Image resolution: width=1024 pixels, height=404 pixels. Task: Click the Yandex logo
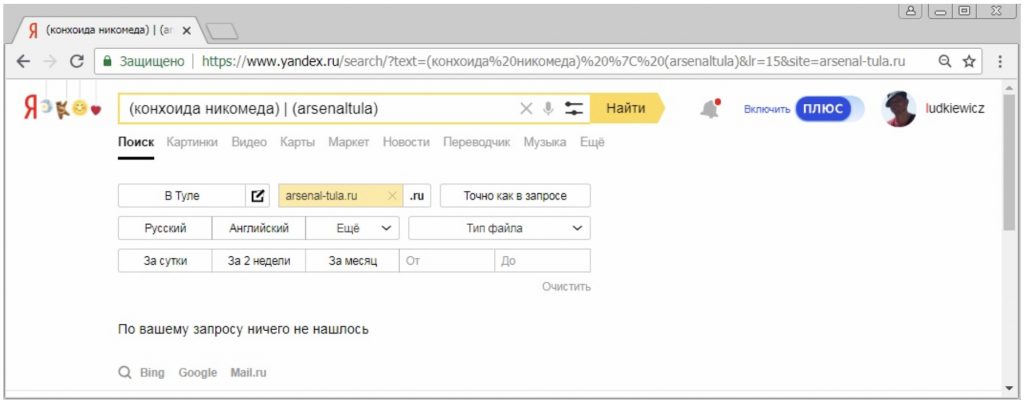click(31, 108)
